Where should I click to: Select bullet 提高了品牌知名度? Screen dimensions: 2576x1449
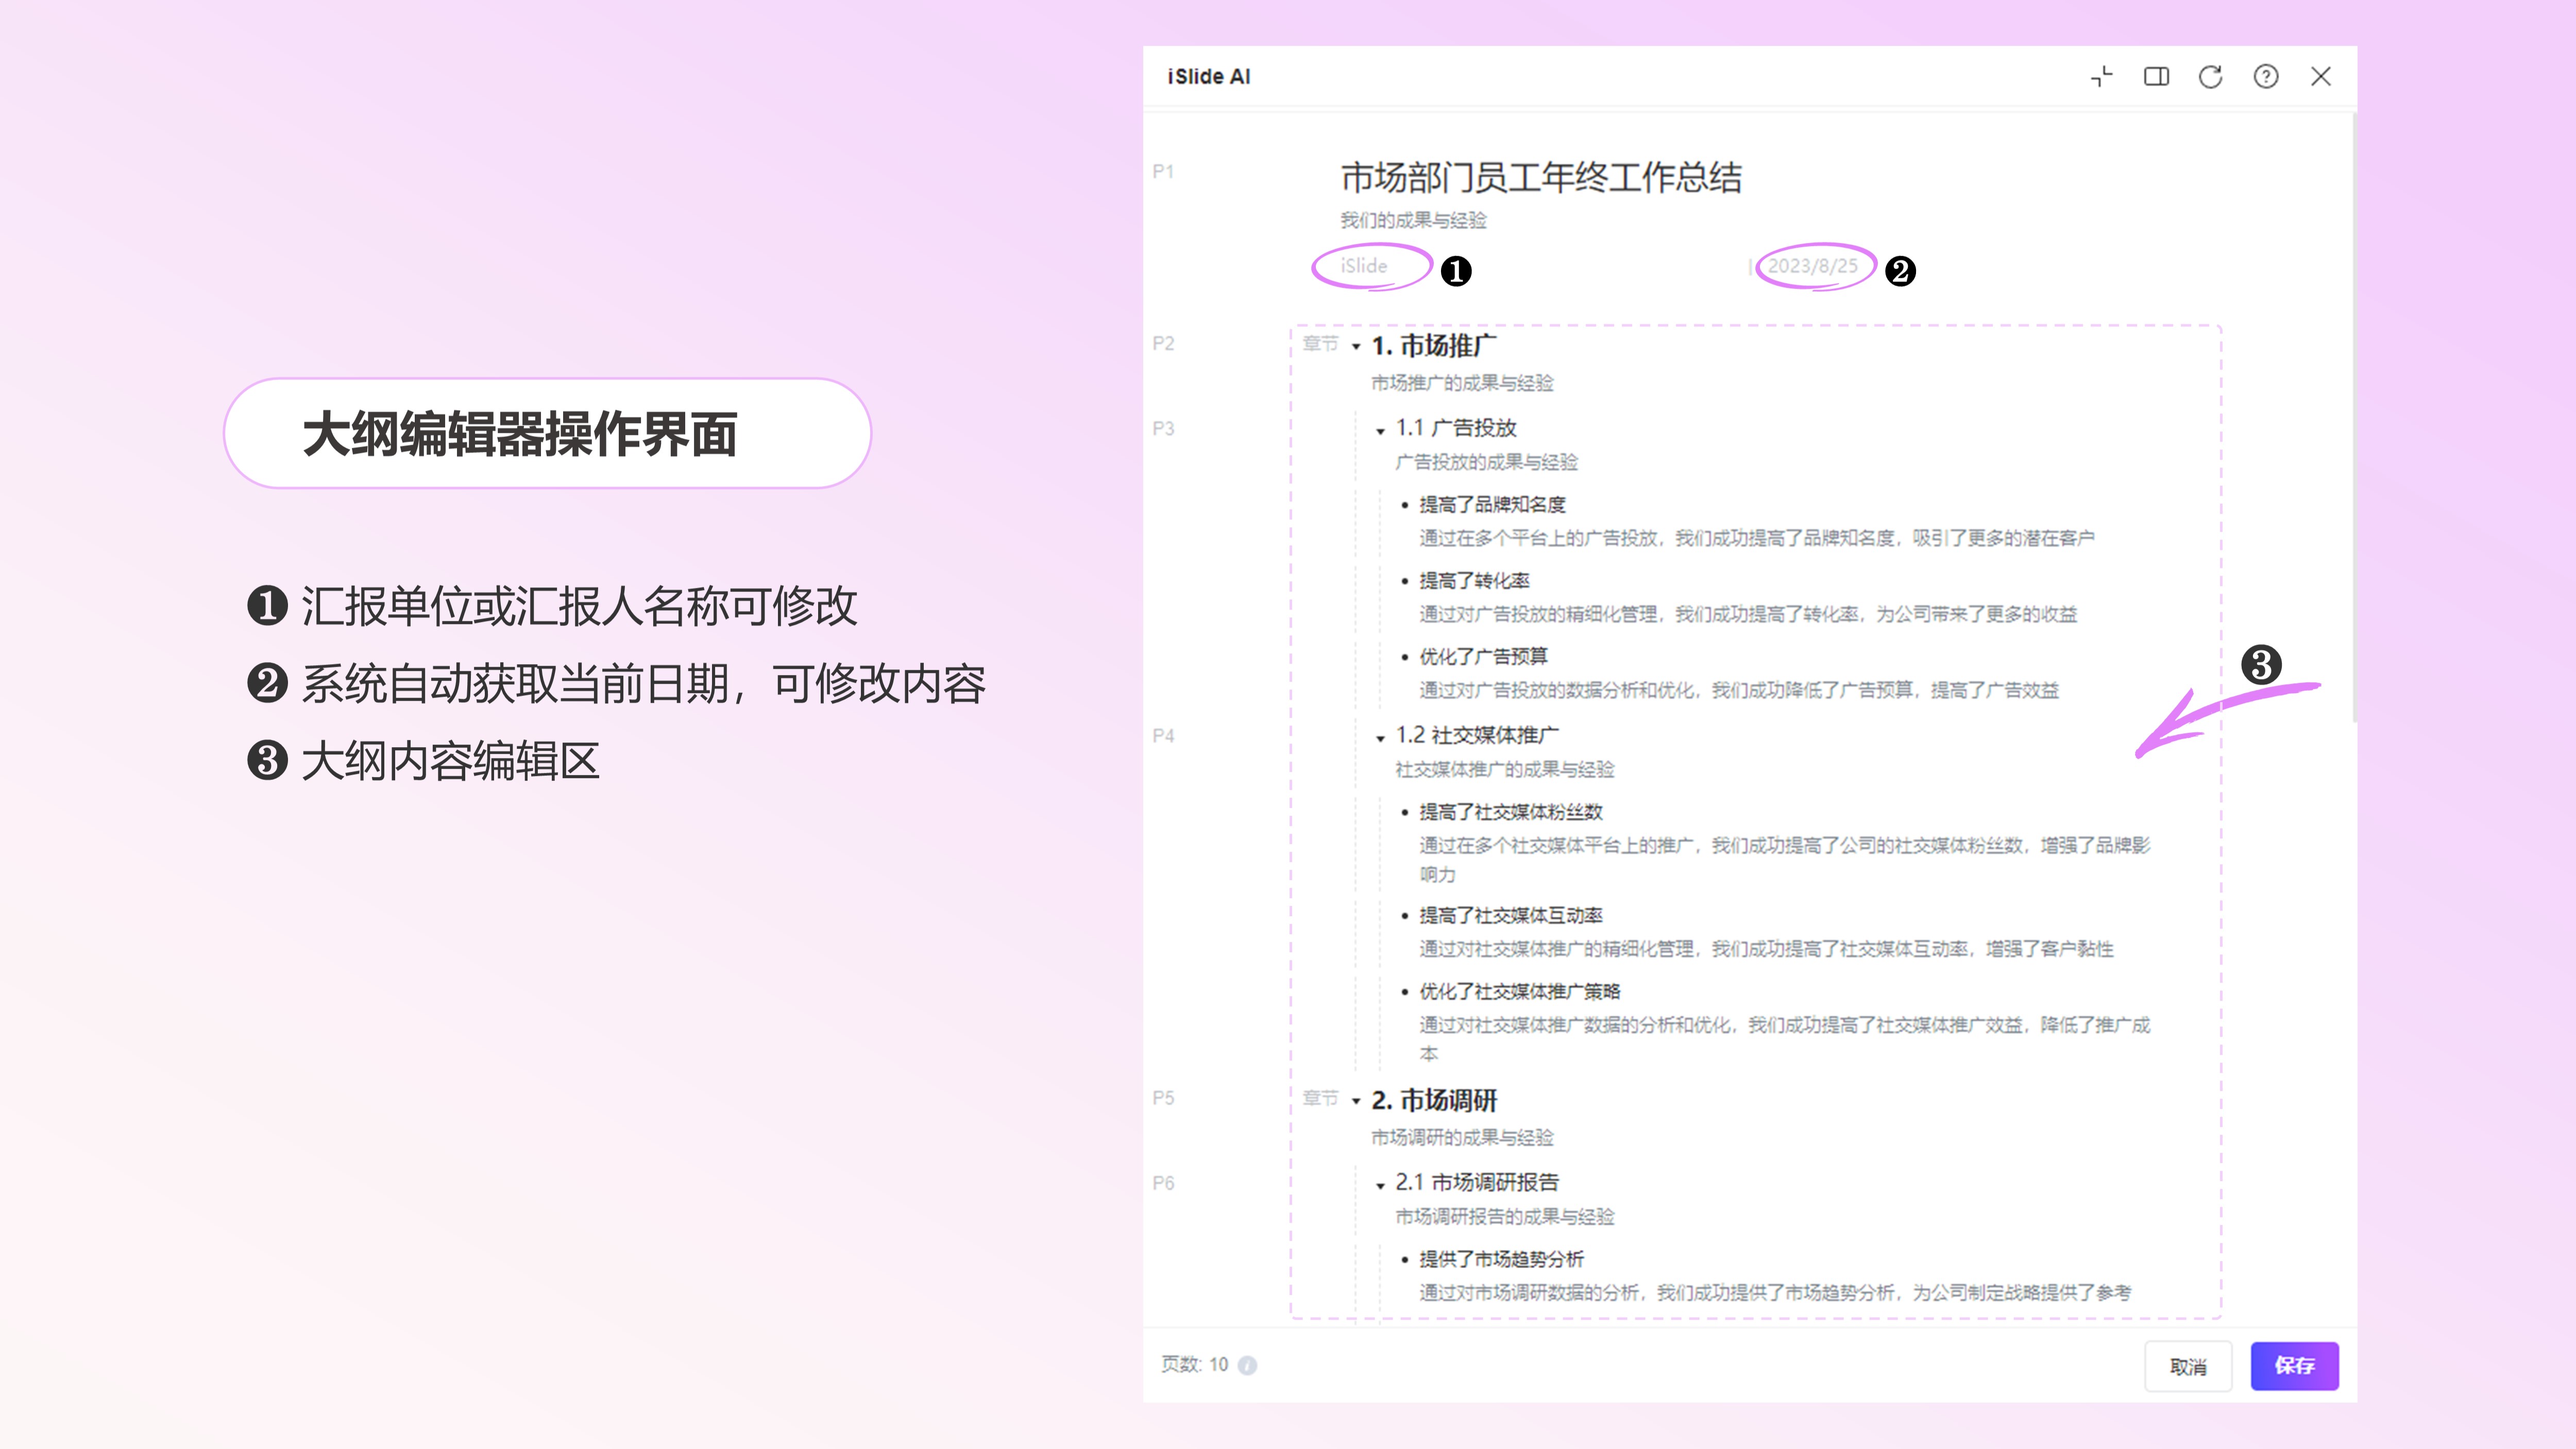pyautogui.click(x=1492, y=505)
